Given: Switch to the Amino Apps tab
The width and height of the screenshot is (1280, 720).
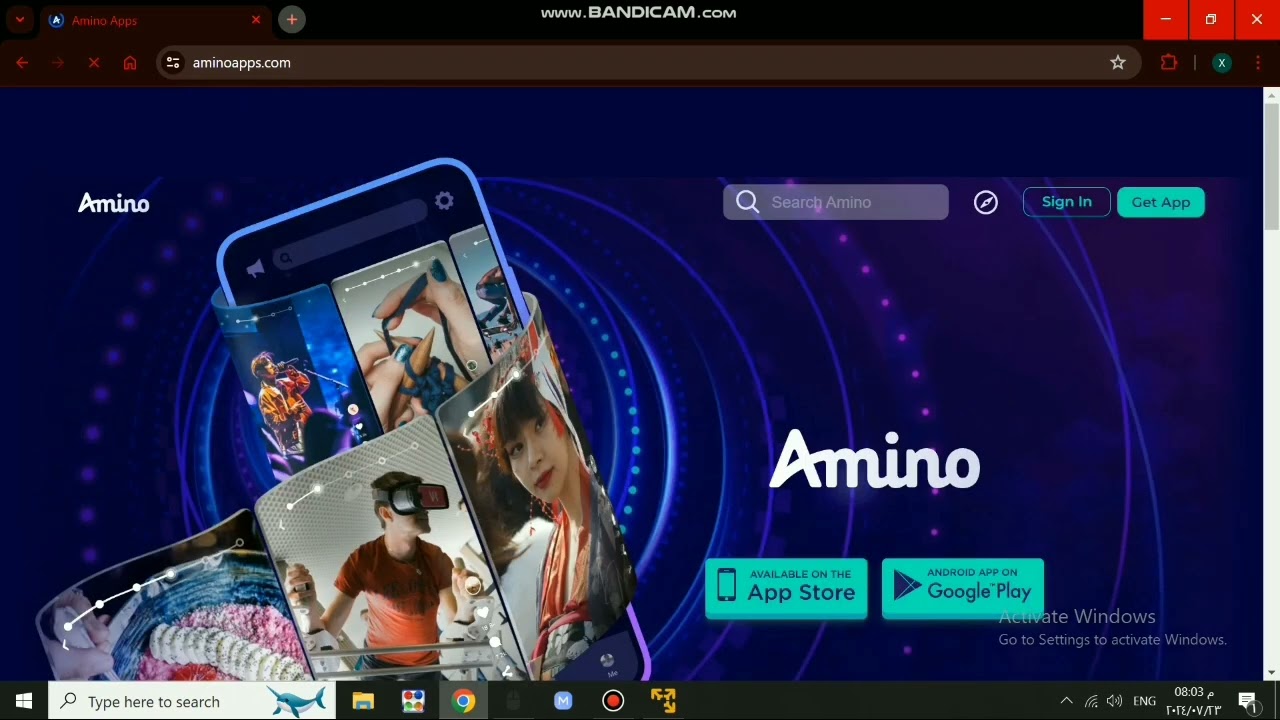Looking at the screenshot, I should [155, 20].
